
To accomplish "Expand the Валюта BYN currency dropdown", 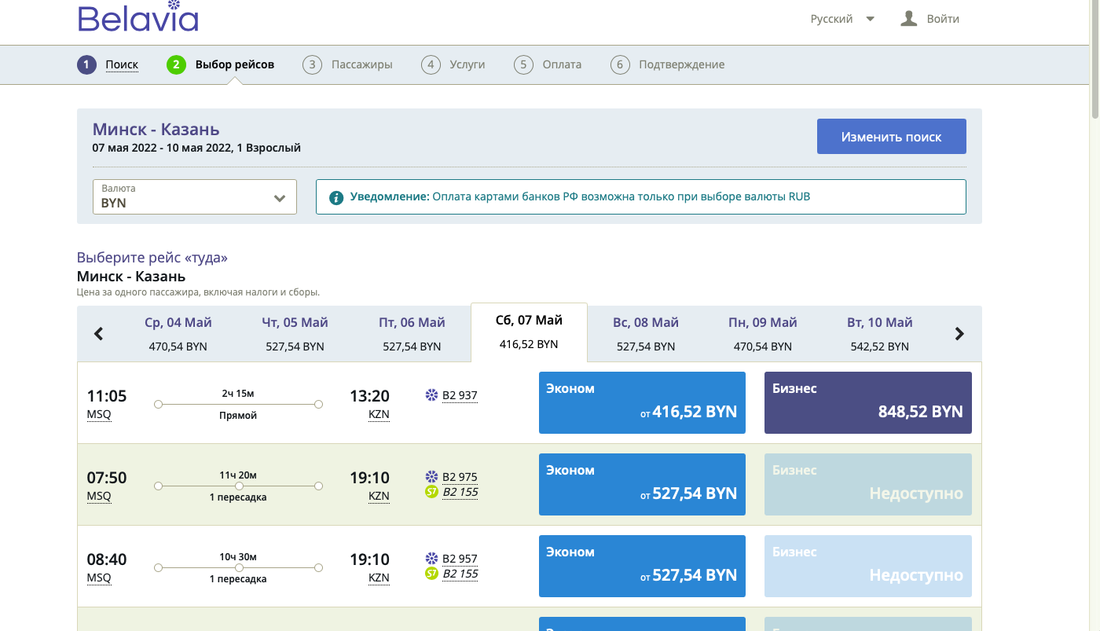I will (195, 196).
